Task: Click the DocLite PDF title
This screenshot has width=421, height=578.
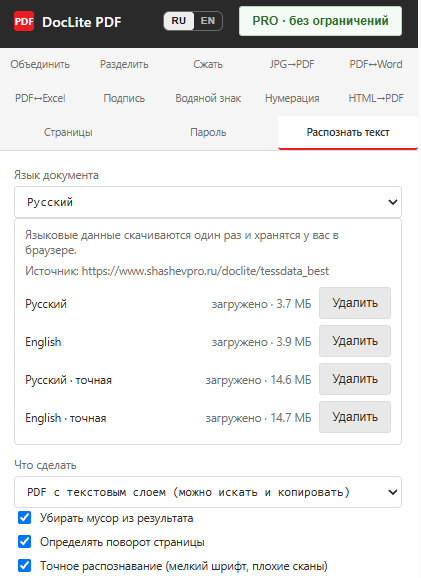Action: pyautogui.click(x=81, y=22)
